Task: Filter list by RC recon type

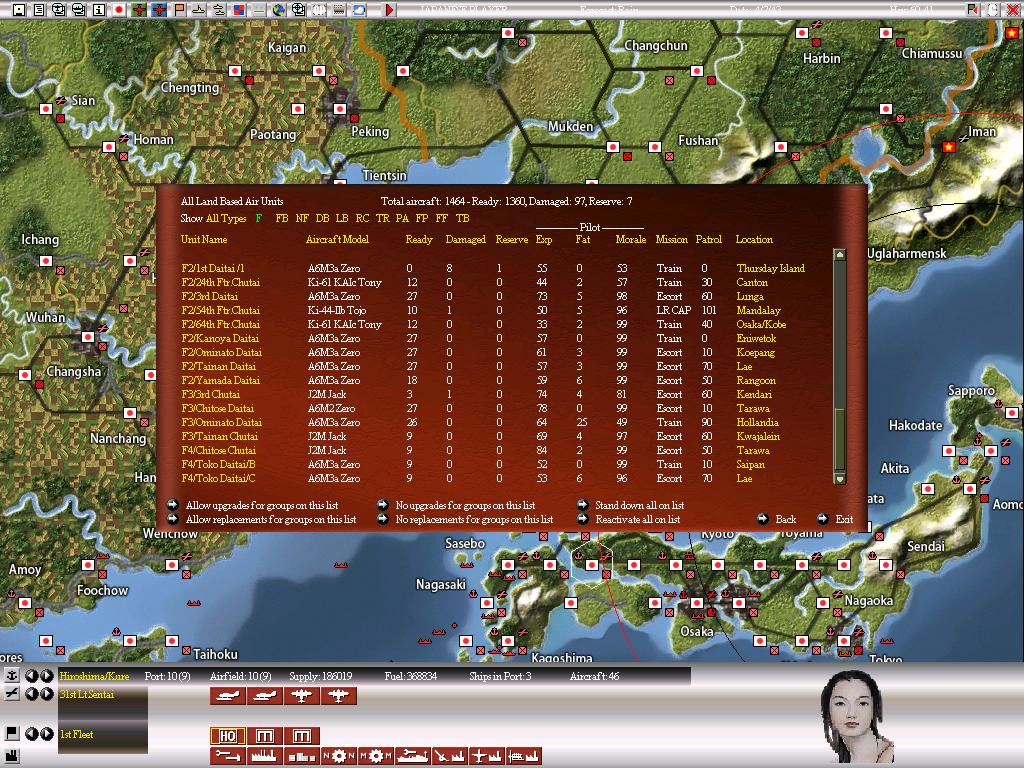Action: click(362, 218)
